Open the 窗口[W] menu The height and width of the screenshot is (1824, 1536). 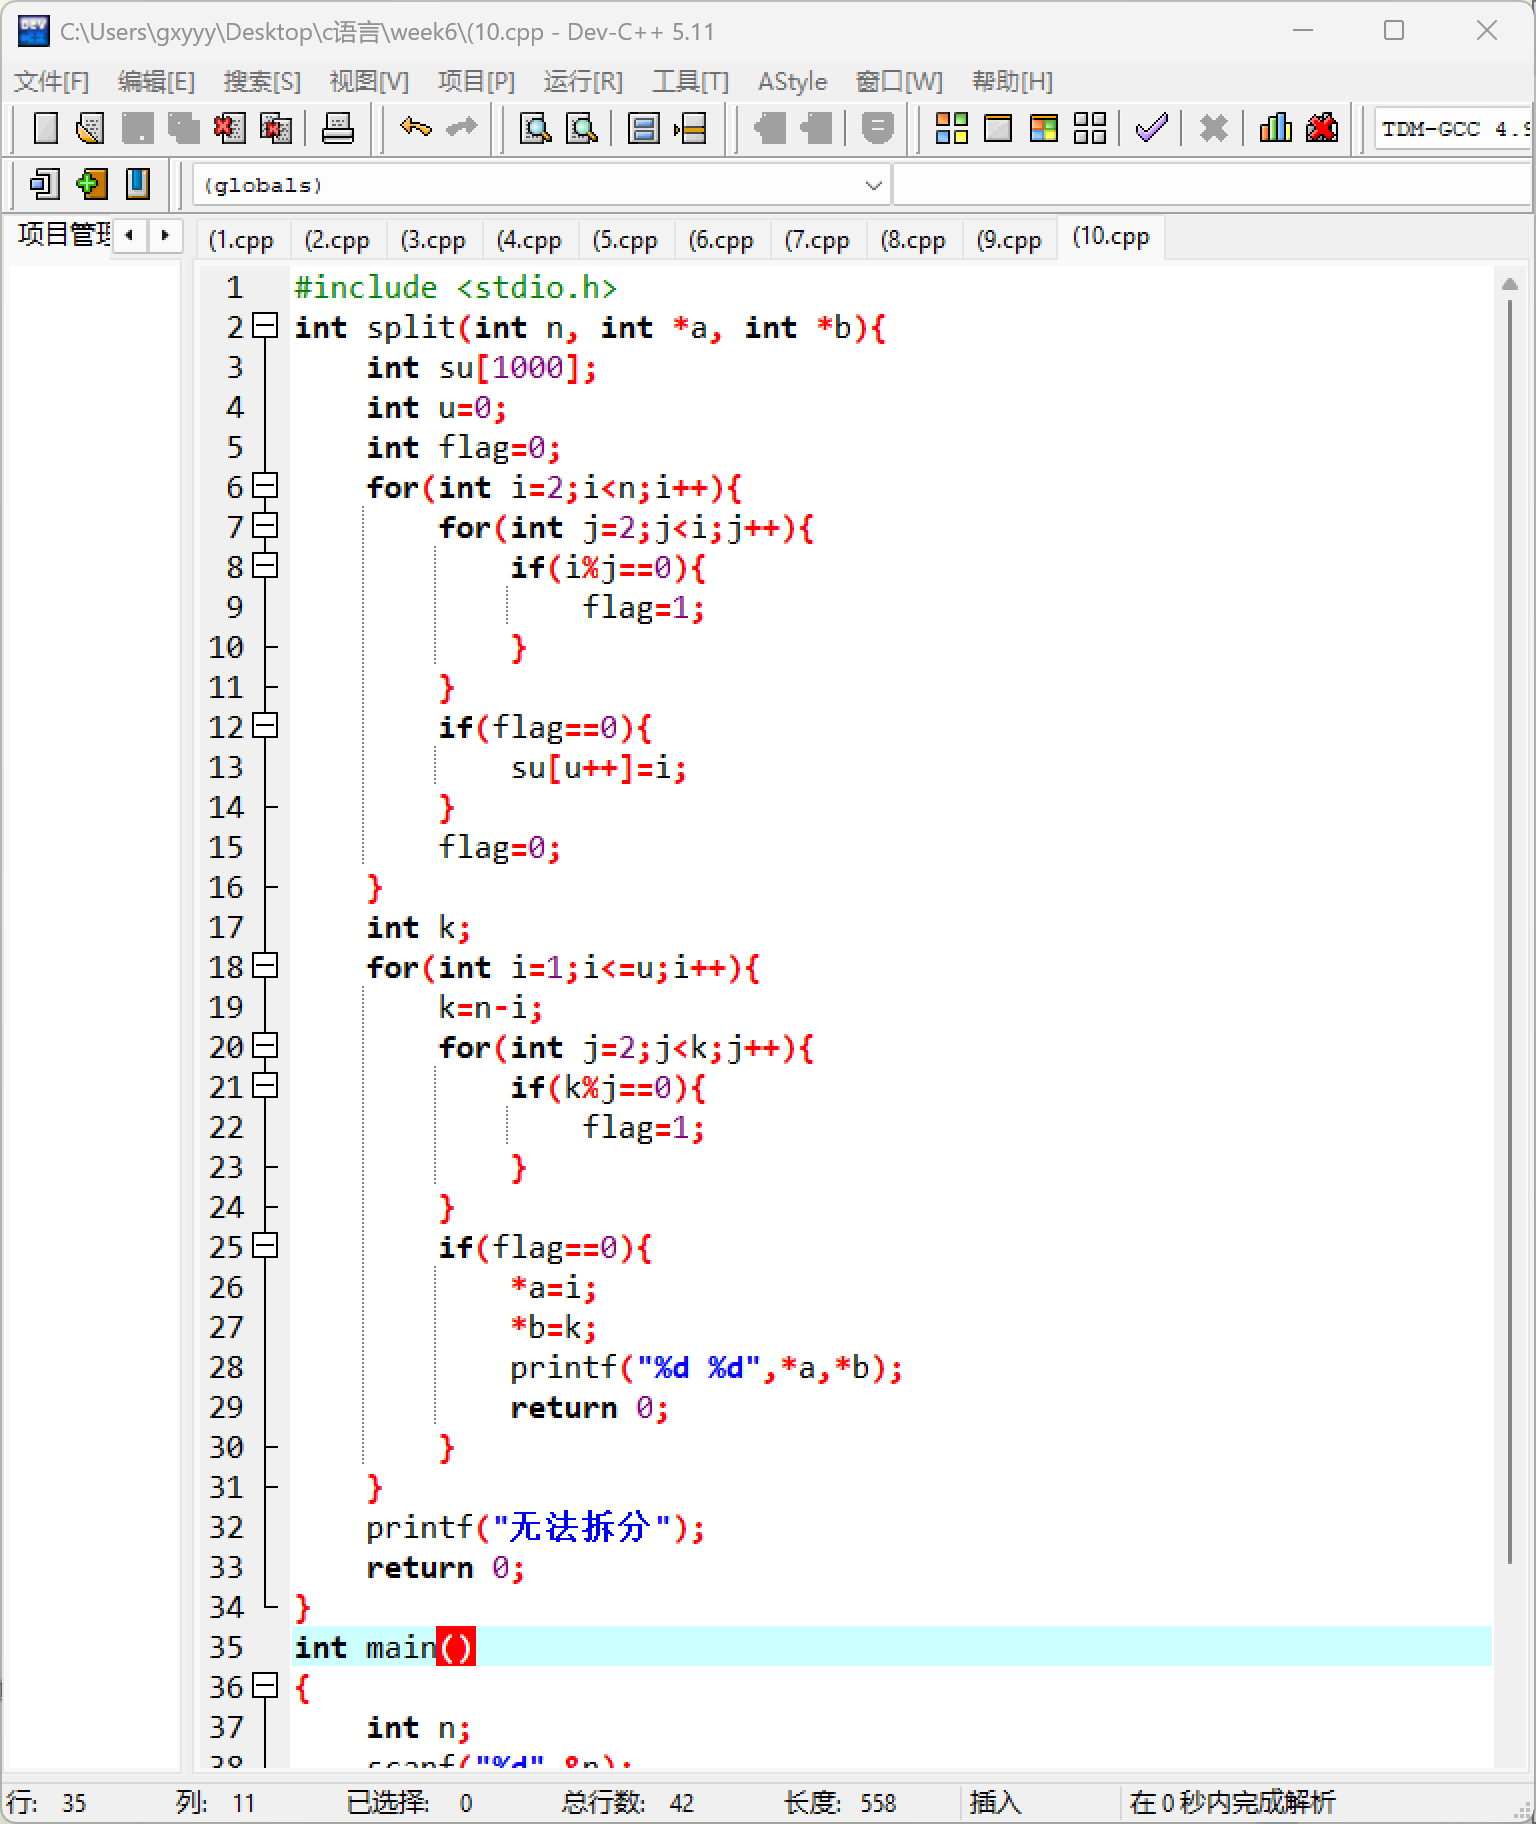tap(899, 81)
